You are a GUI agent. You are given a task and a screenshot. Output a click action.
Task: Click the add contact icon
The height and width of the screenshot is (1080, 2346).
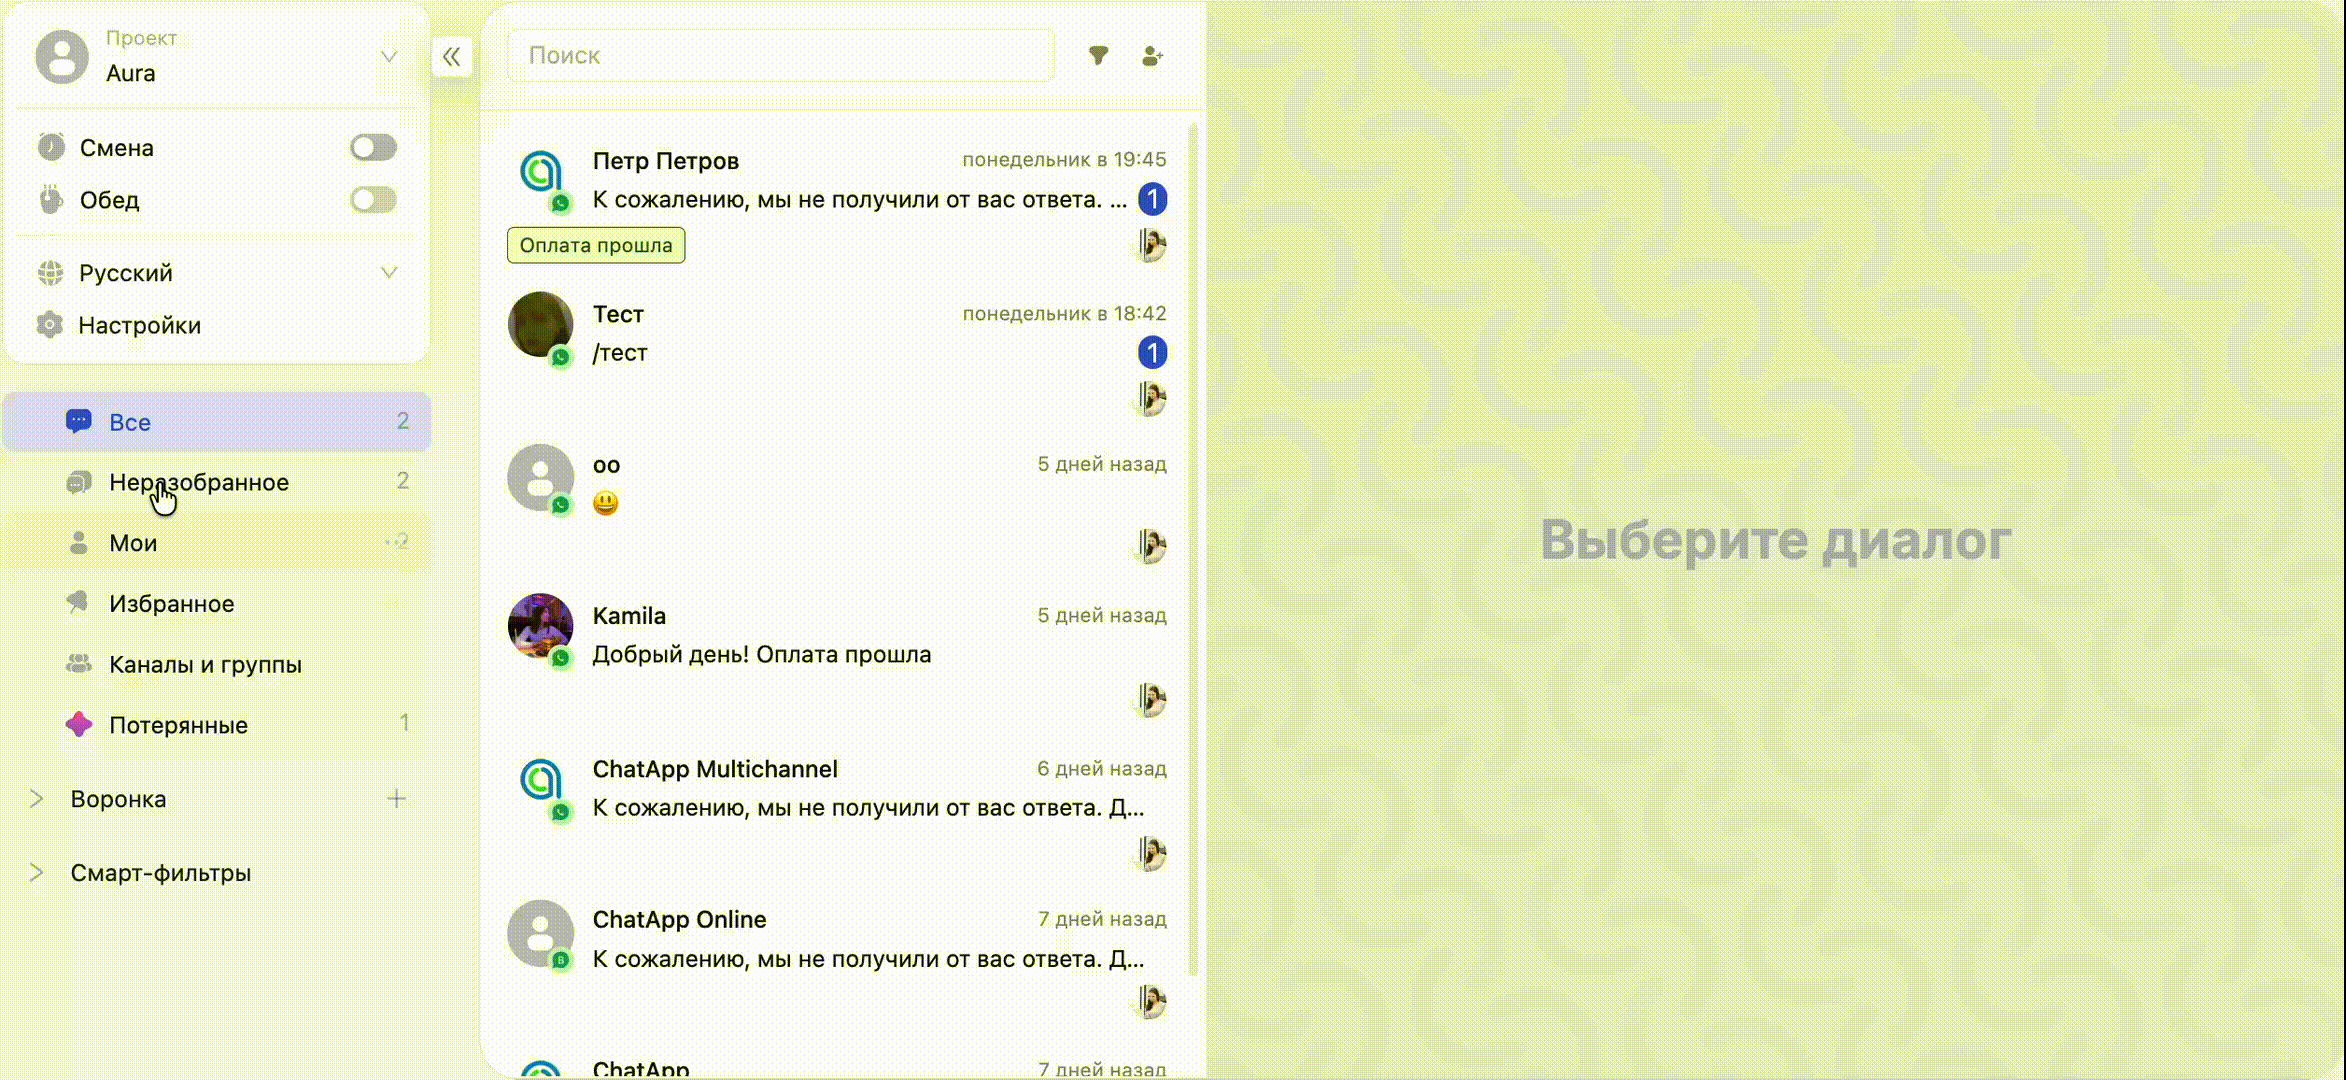coord(1152,56)
